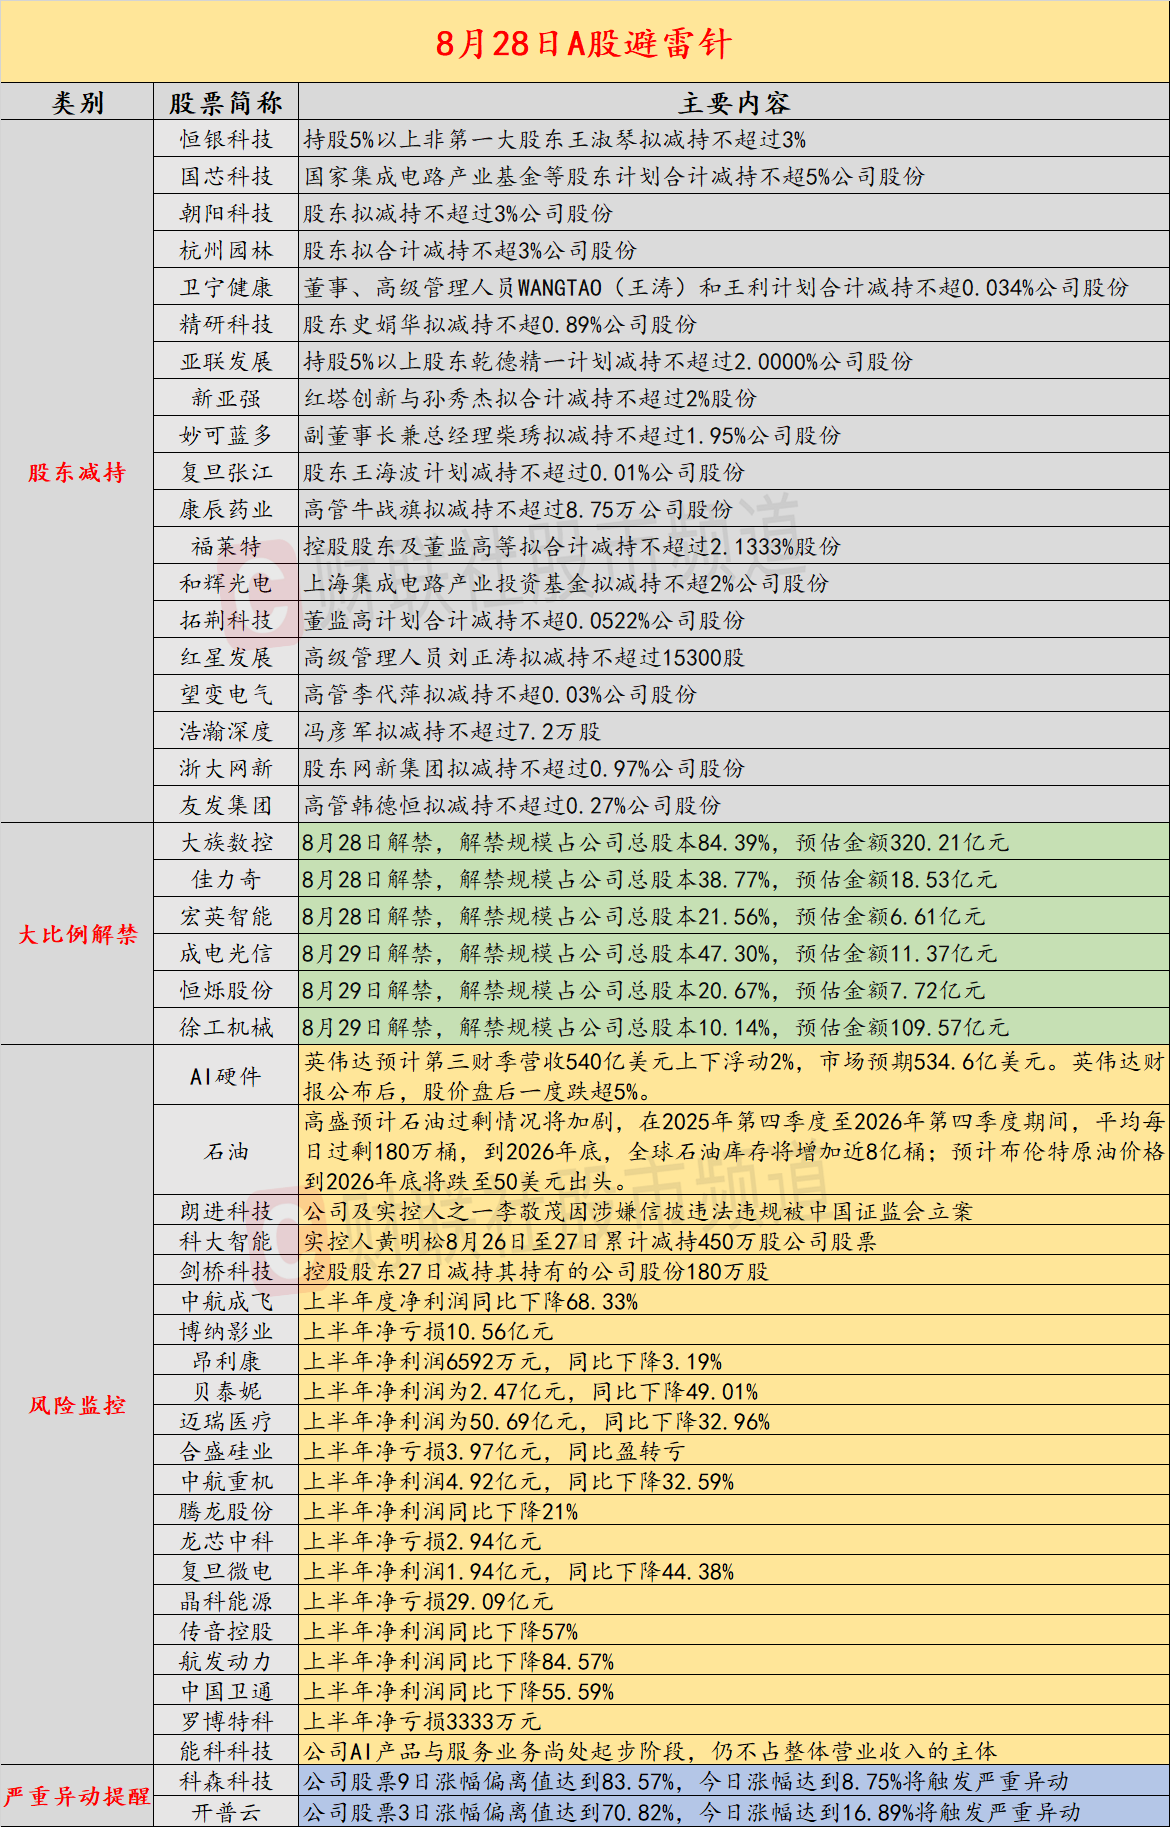1170x1827 pixels.
Task: Click stock name '宏英智能'
Action: pos(226,916)
